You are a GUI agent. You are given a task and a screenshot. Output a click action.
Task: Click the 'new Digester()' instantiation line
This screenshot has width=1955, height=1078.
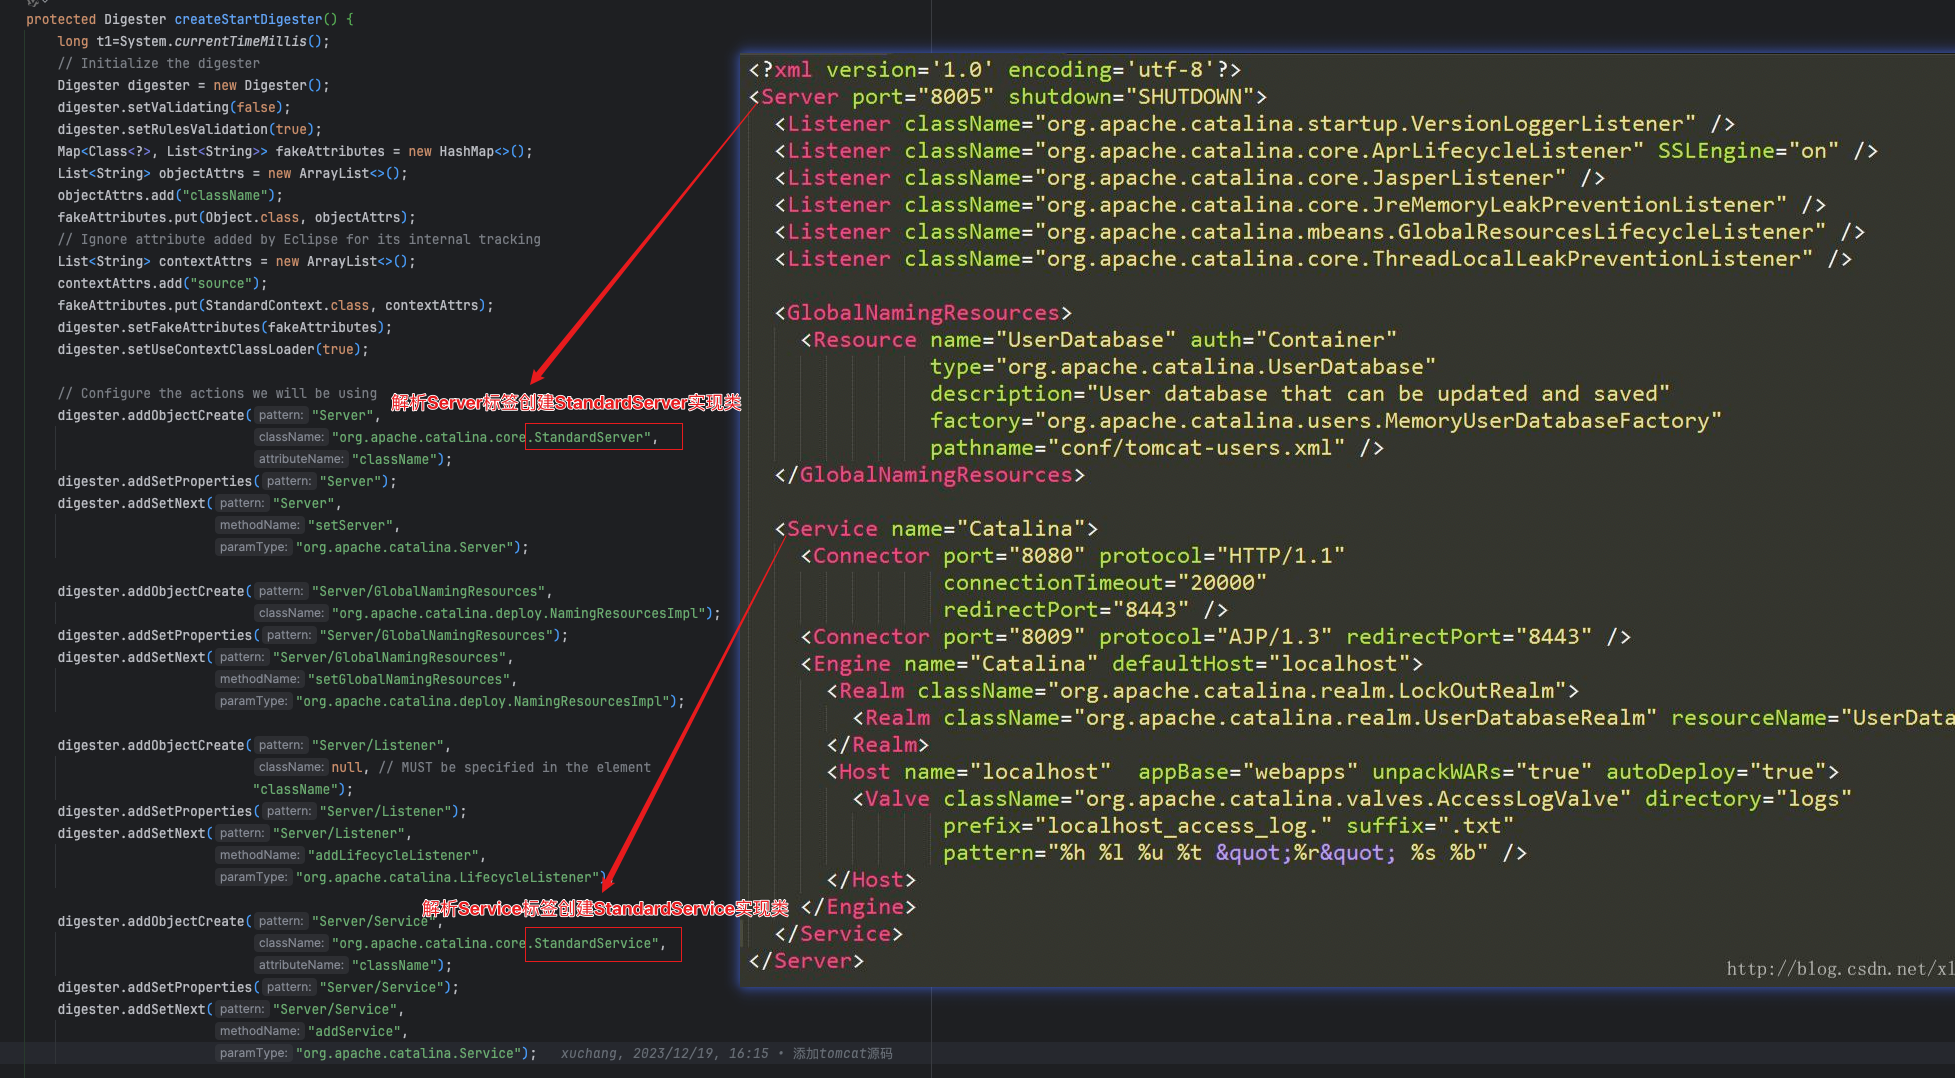[193, 85]
